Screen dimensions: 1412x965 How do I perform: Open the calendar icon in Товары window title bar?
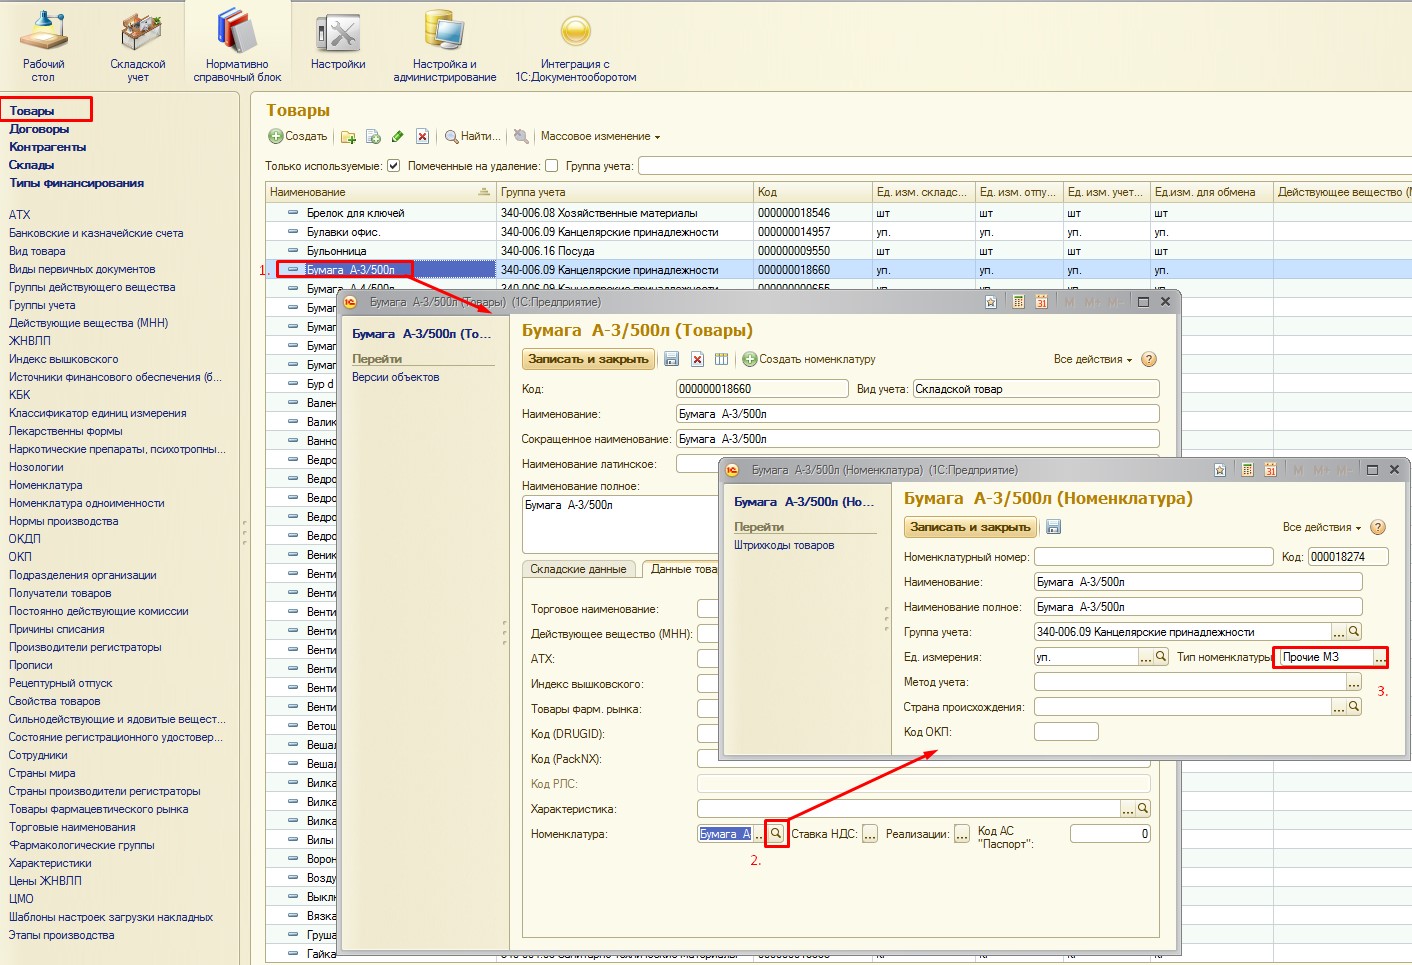tap(1041, 302)
